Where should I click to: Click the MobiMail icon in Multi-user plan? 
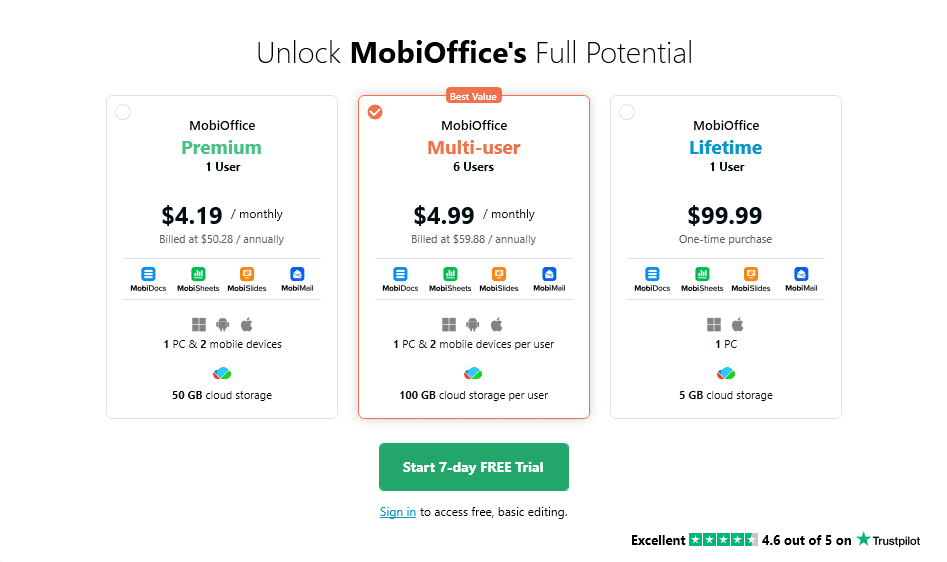click(x=549, y=274)
